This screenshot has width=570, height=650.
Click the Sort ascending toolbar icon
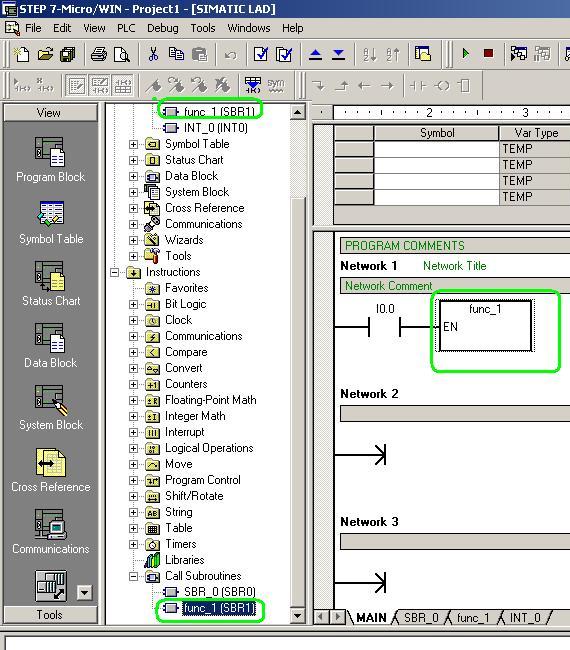click(369, 54)
